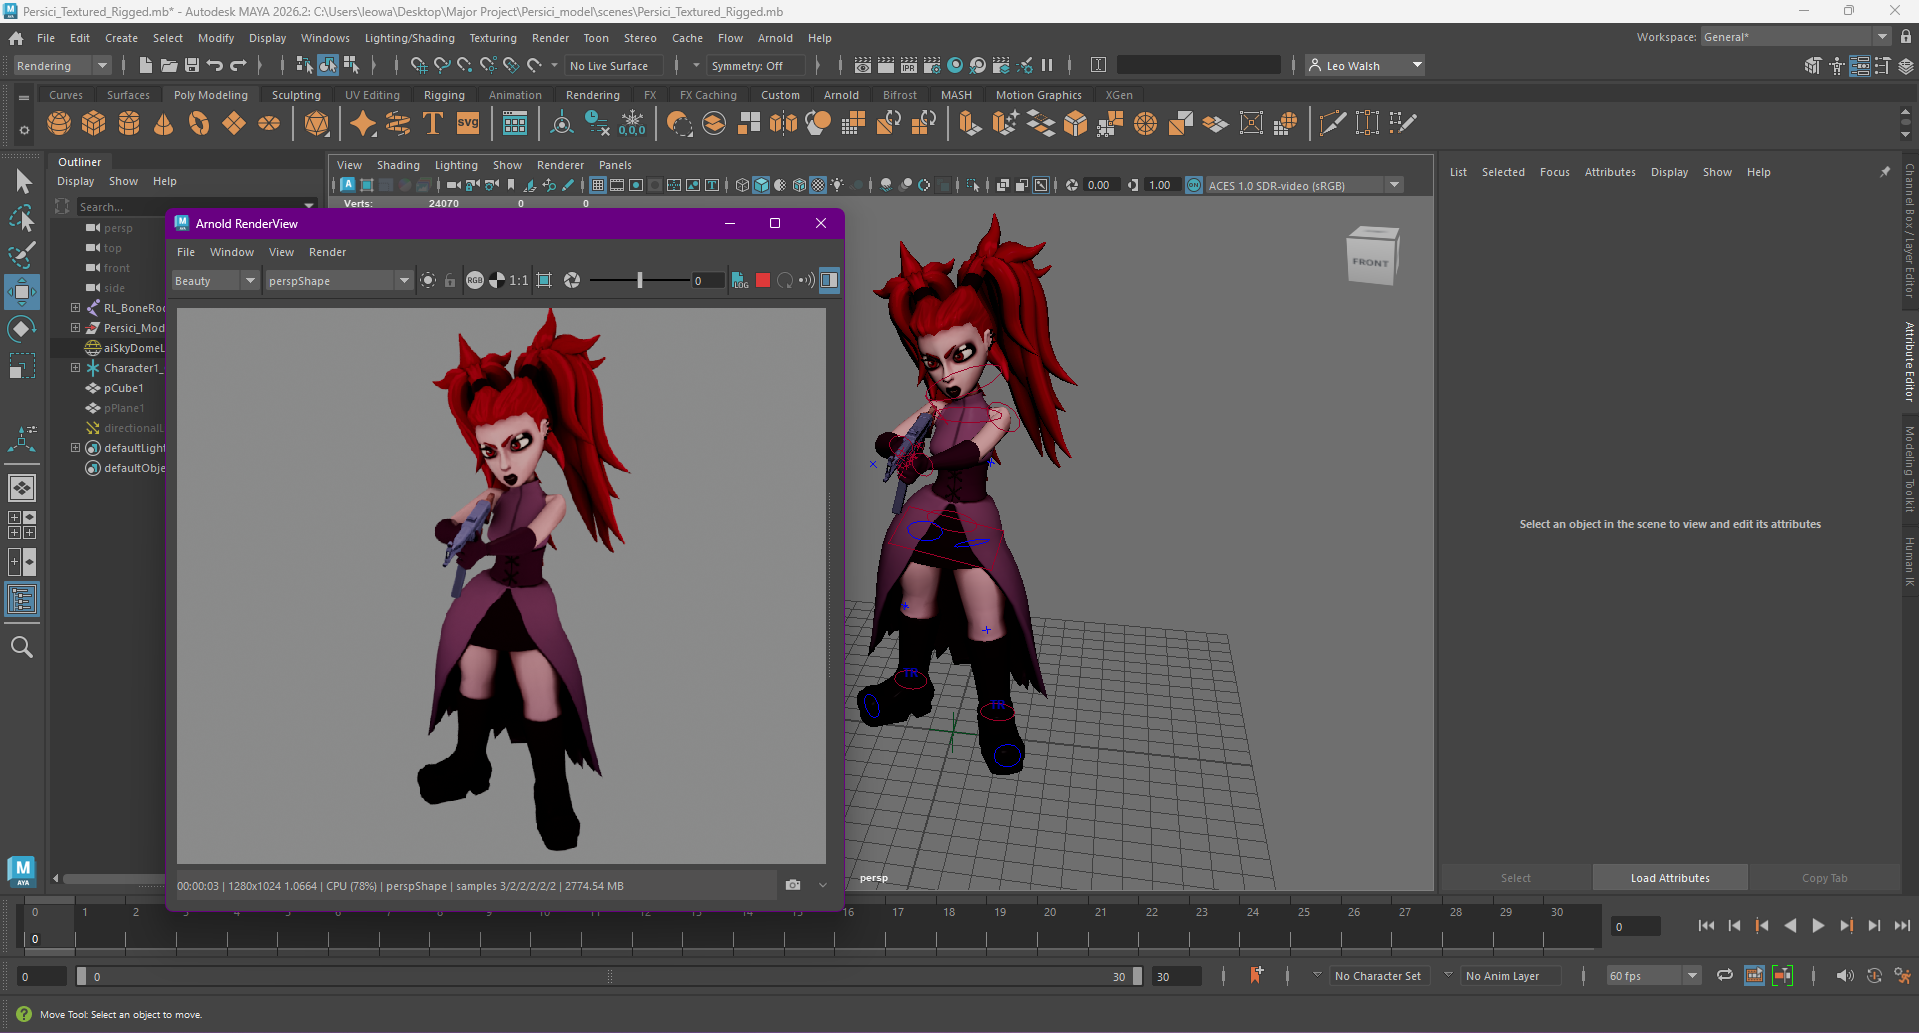Click the Polygon Sphere shelf icon

[59, 123]
